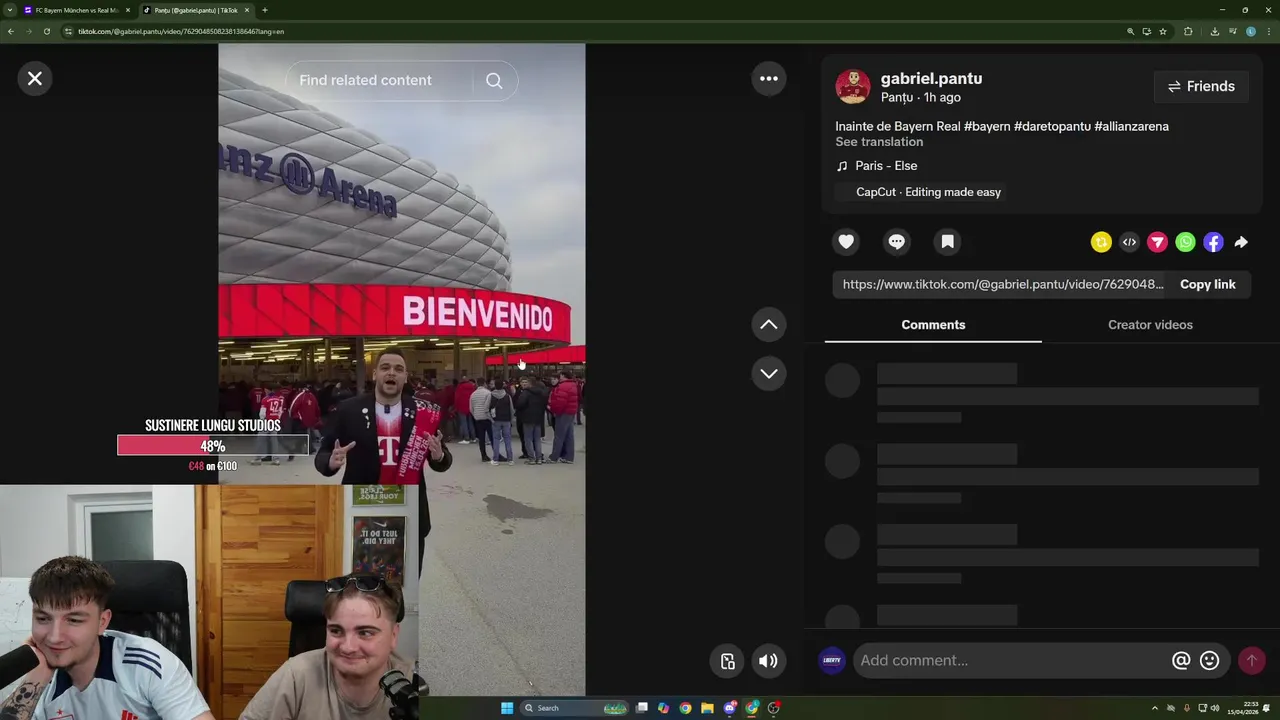This screenshot has width=1280, height=720.
Task: Insert a mention with the @ icon
Action: (x=1181, y=660)
